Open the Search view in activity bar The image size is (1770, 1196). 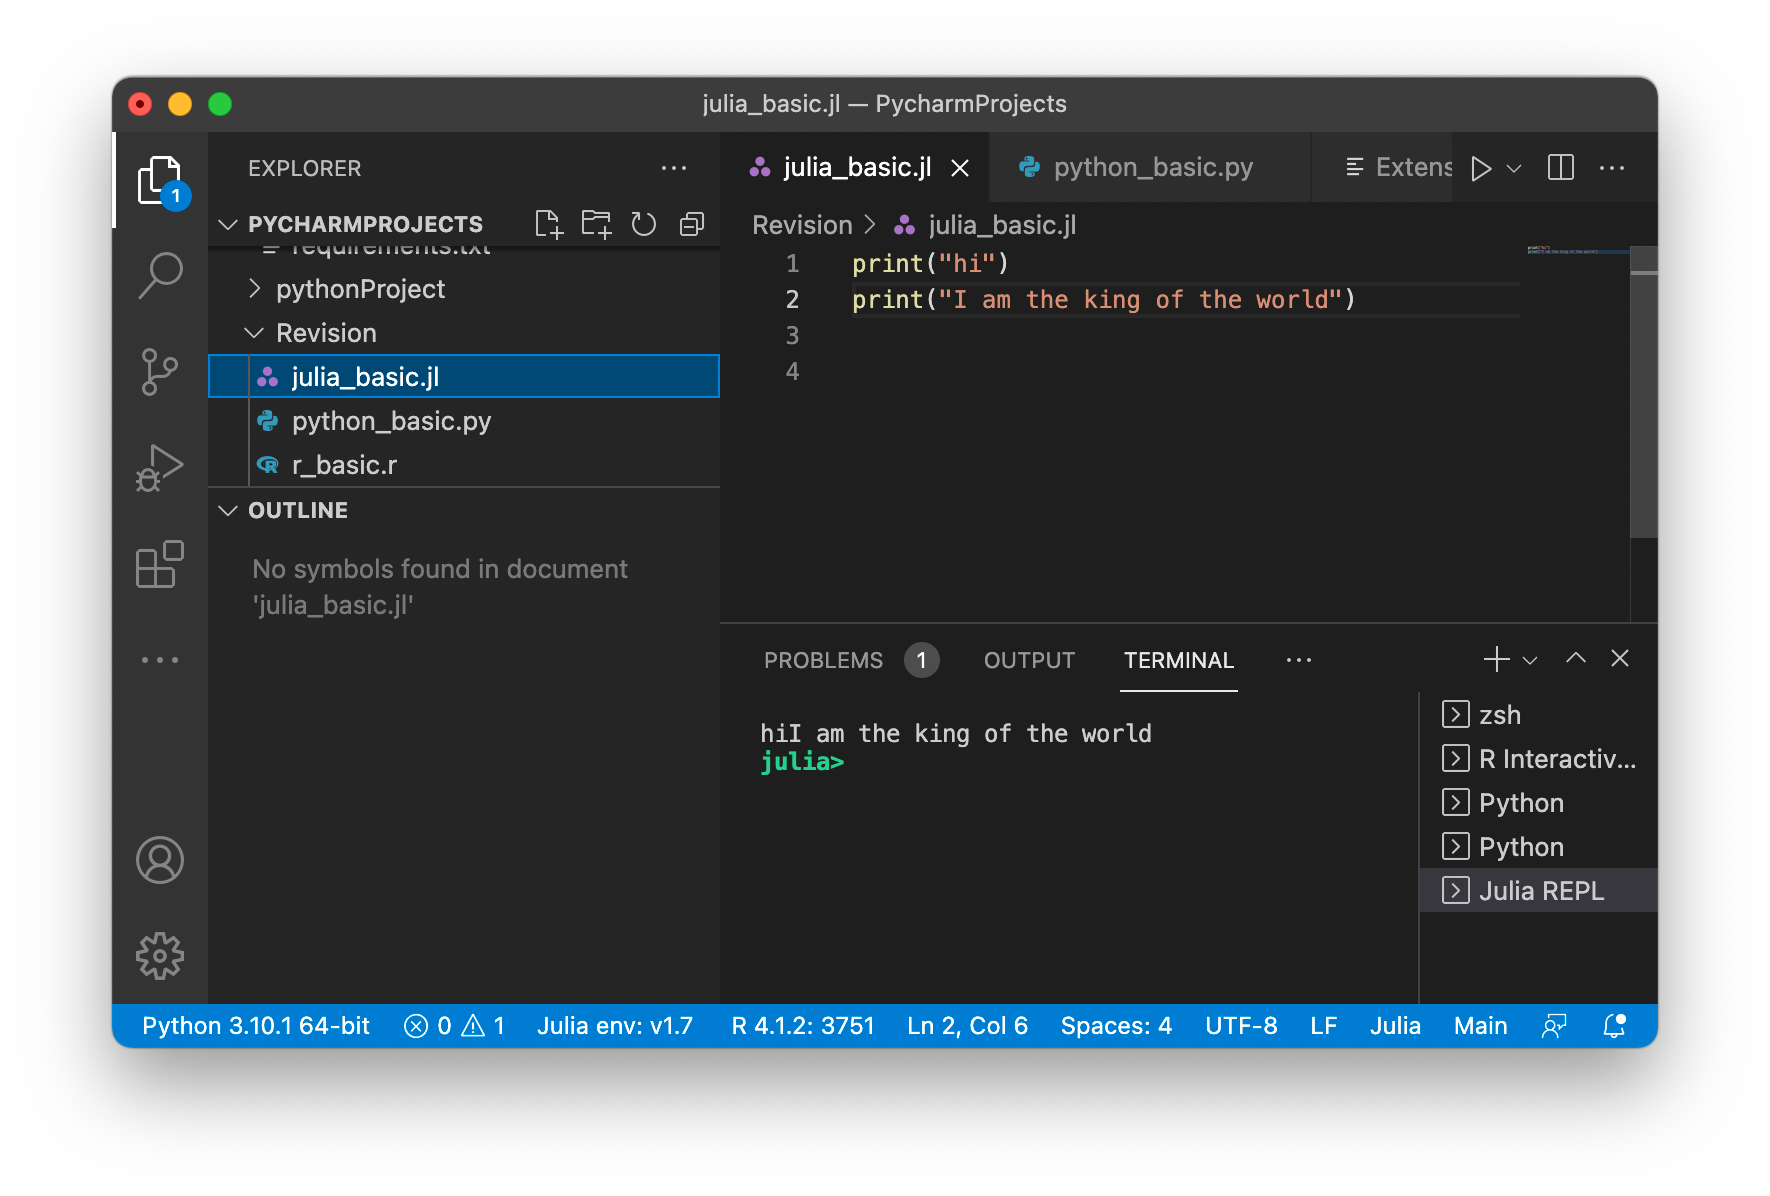[160, 274]
